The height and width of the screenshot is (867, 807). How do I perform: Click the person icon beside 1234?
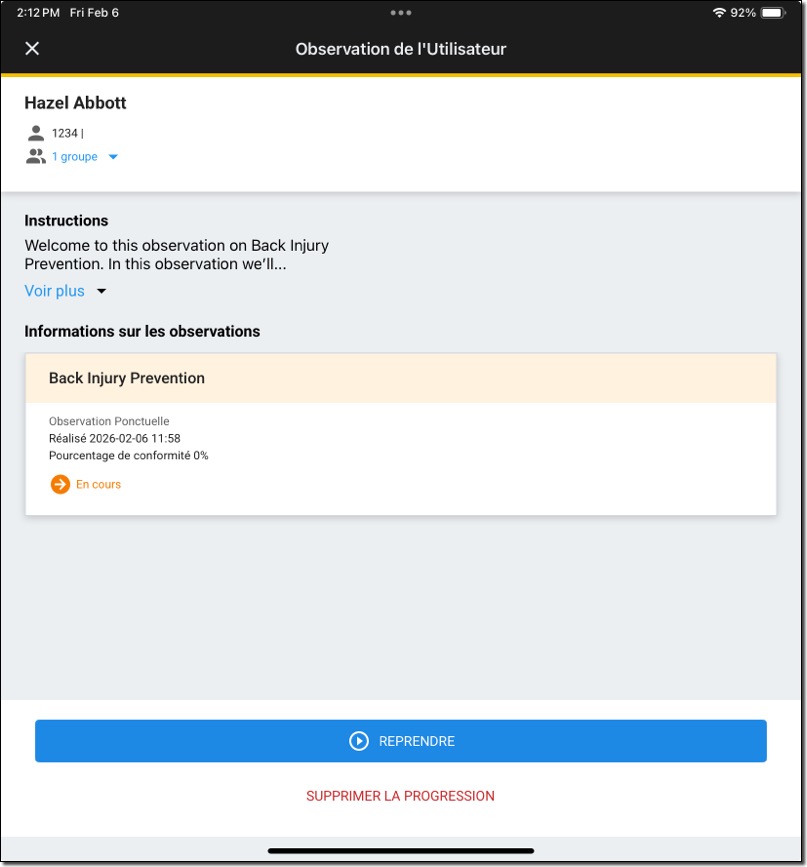[36, 133]
